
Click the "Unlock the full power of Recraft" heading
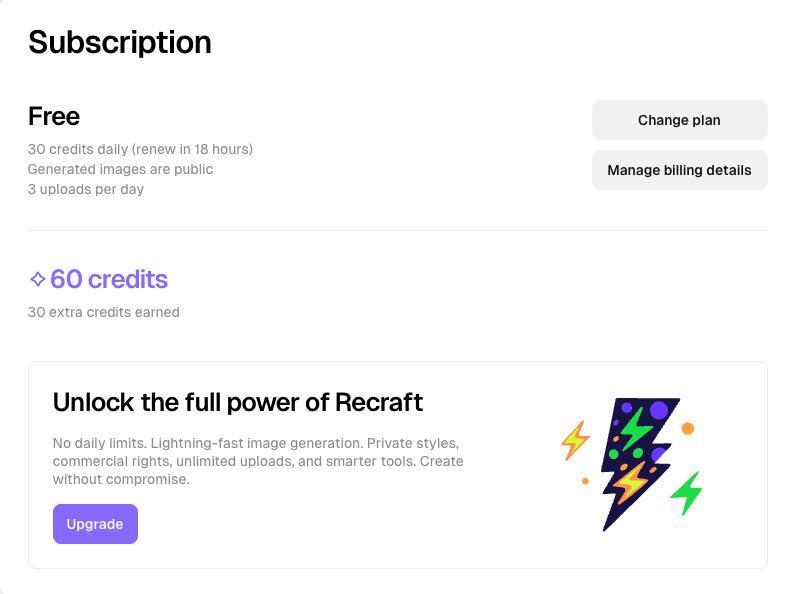click(x=238, y=402)
